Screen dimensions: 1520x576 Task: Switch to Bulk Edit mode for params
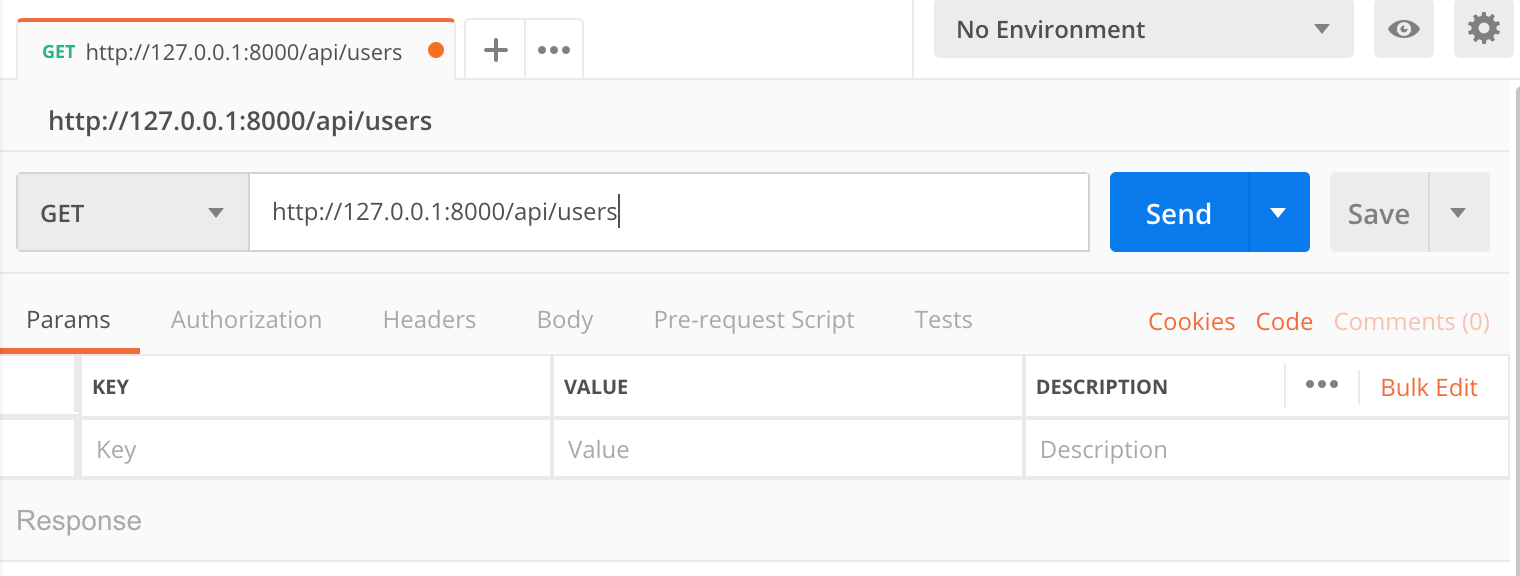[1429, 387]
